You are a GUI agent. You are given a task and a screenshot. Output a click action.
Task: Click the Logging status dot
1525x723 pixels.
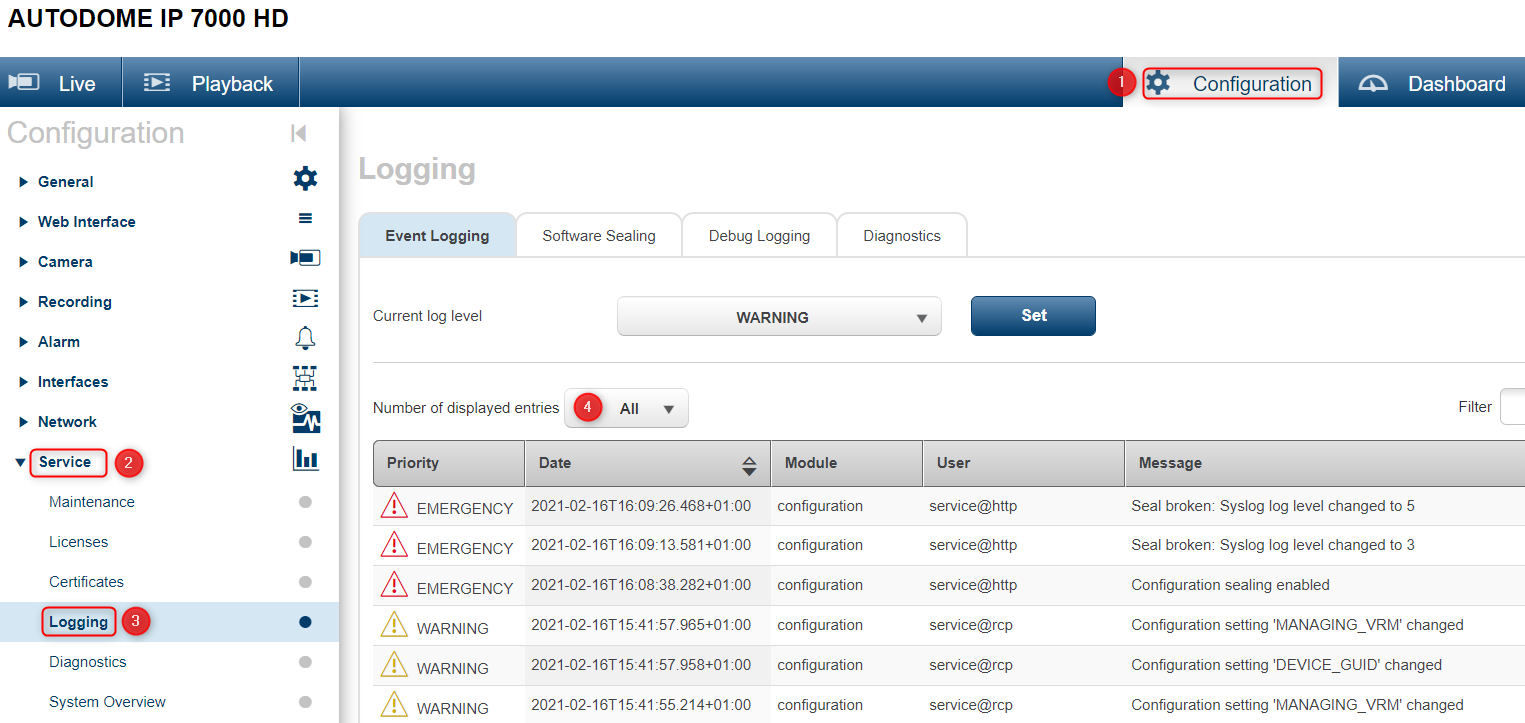(x=305, y=622)
